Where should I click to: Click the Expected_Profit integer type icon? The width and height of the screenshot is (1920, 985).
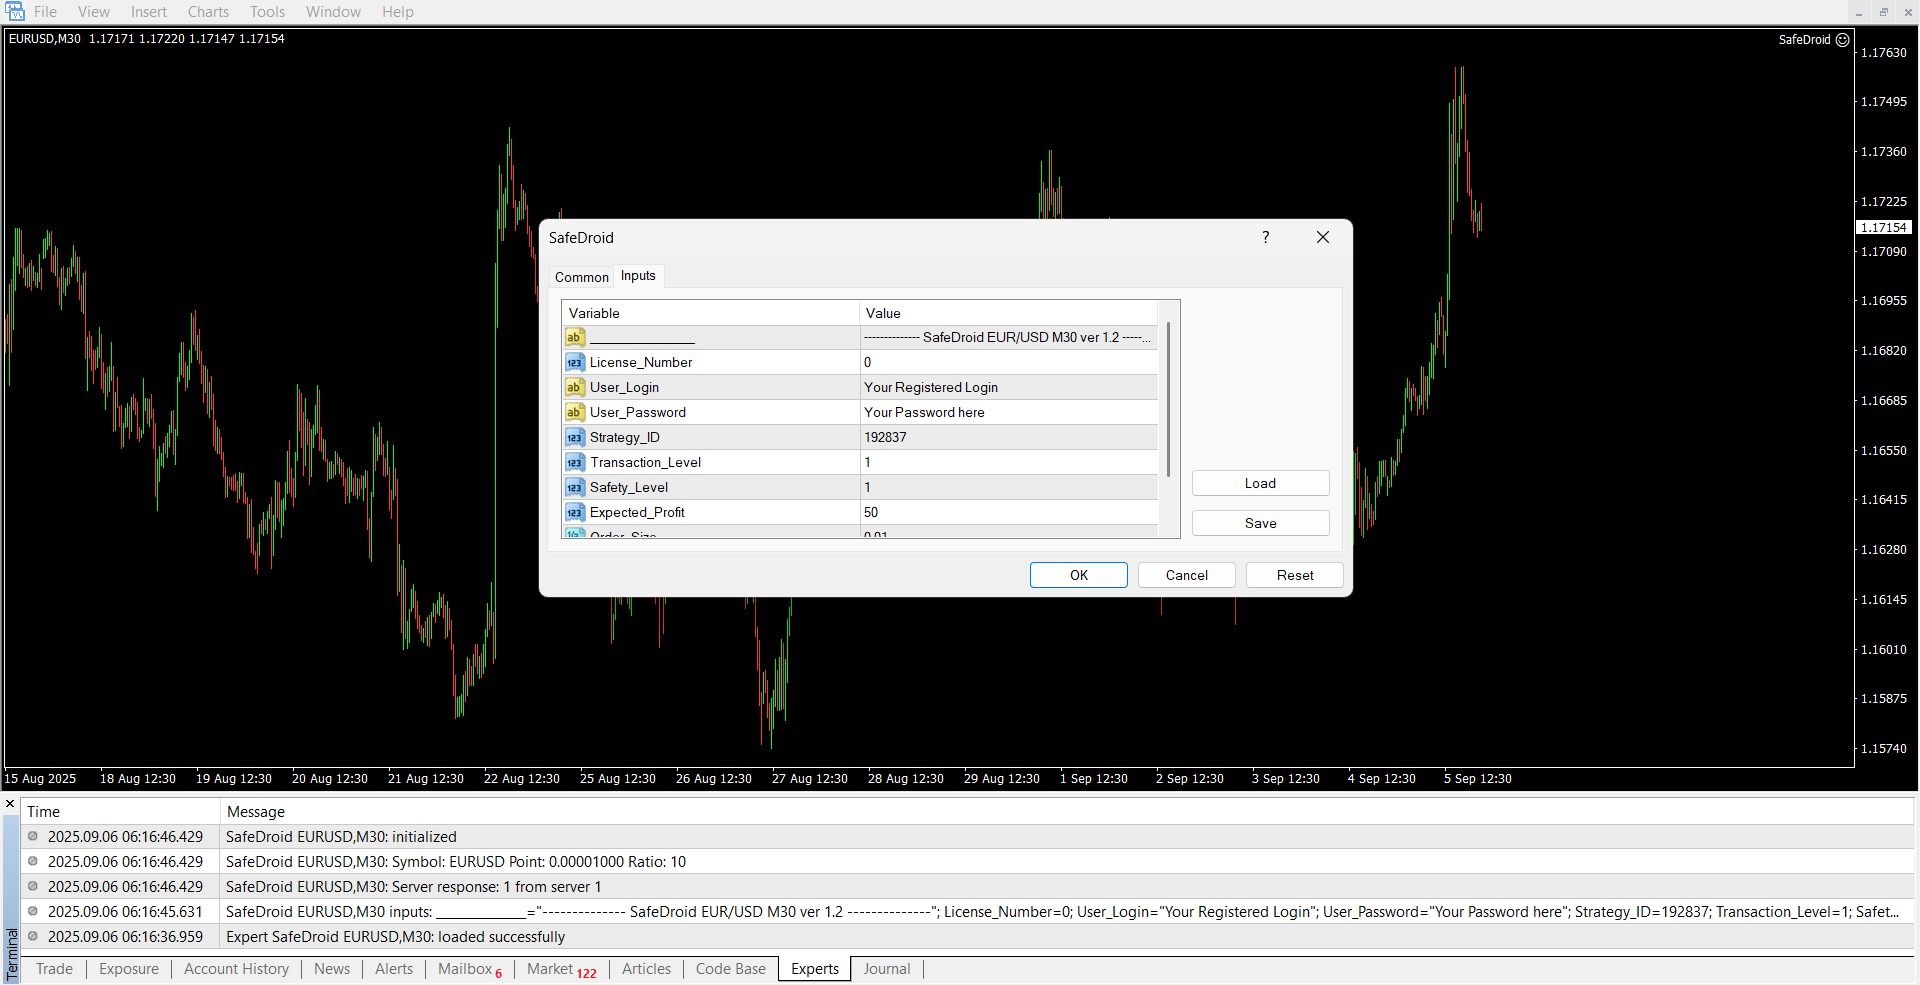pos(574,512)
